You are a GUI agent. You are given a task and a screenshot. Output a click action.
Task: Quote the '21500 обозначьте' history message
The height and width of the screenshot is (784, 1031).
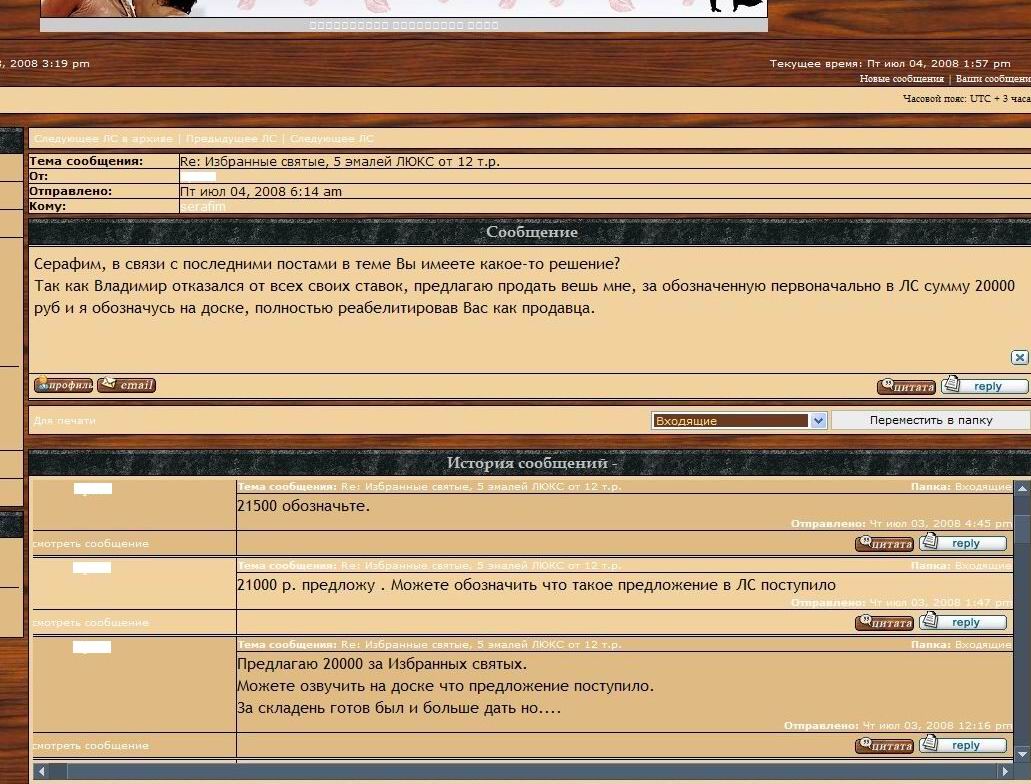884,544
